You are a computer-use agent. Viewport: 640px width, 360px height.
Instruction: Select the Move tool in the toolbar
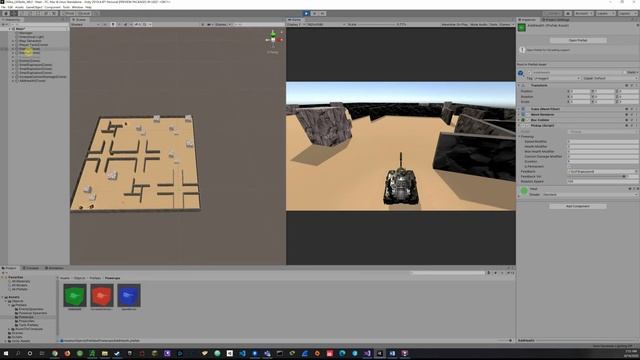[13, 13]
